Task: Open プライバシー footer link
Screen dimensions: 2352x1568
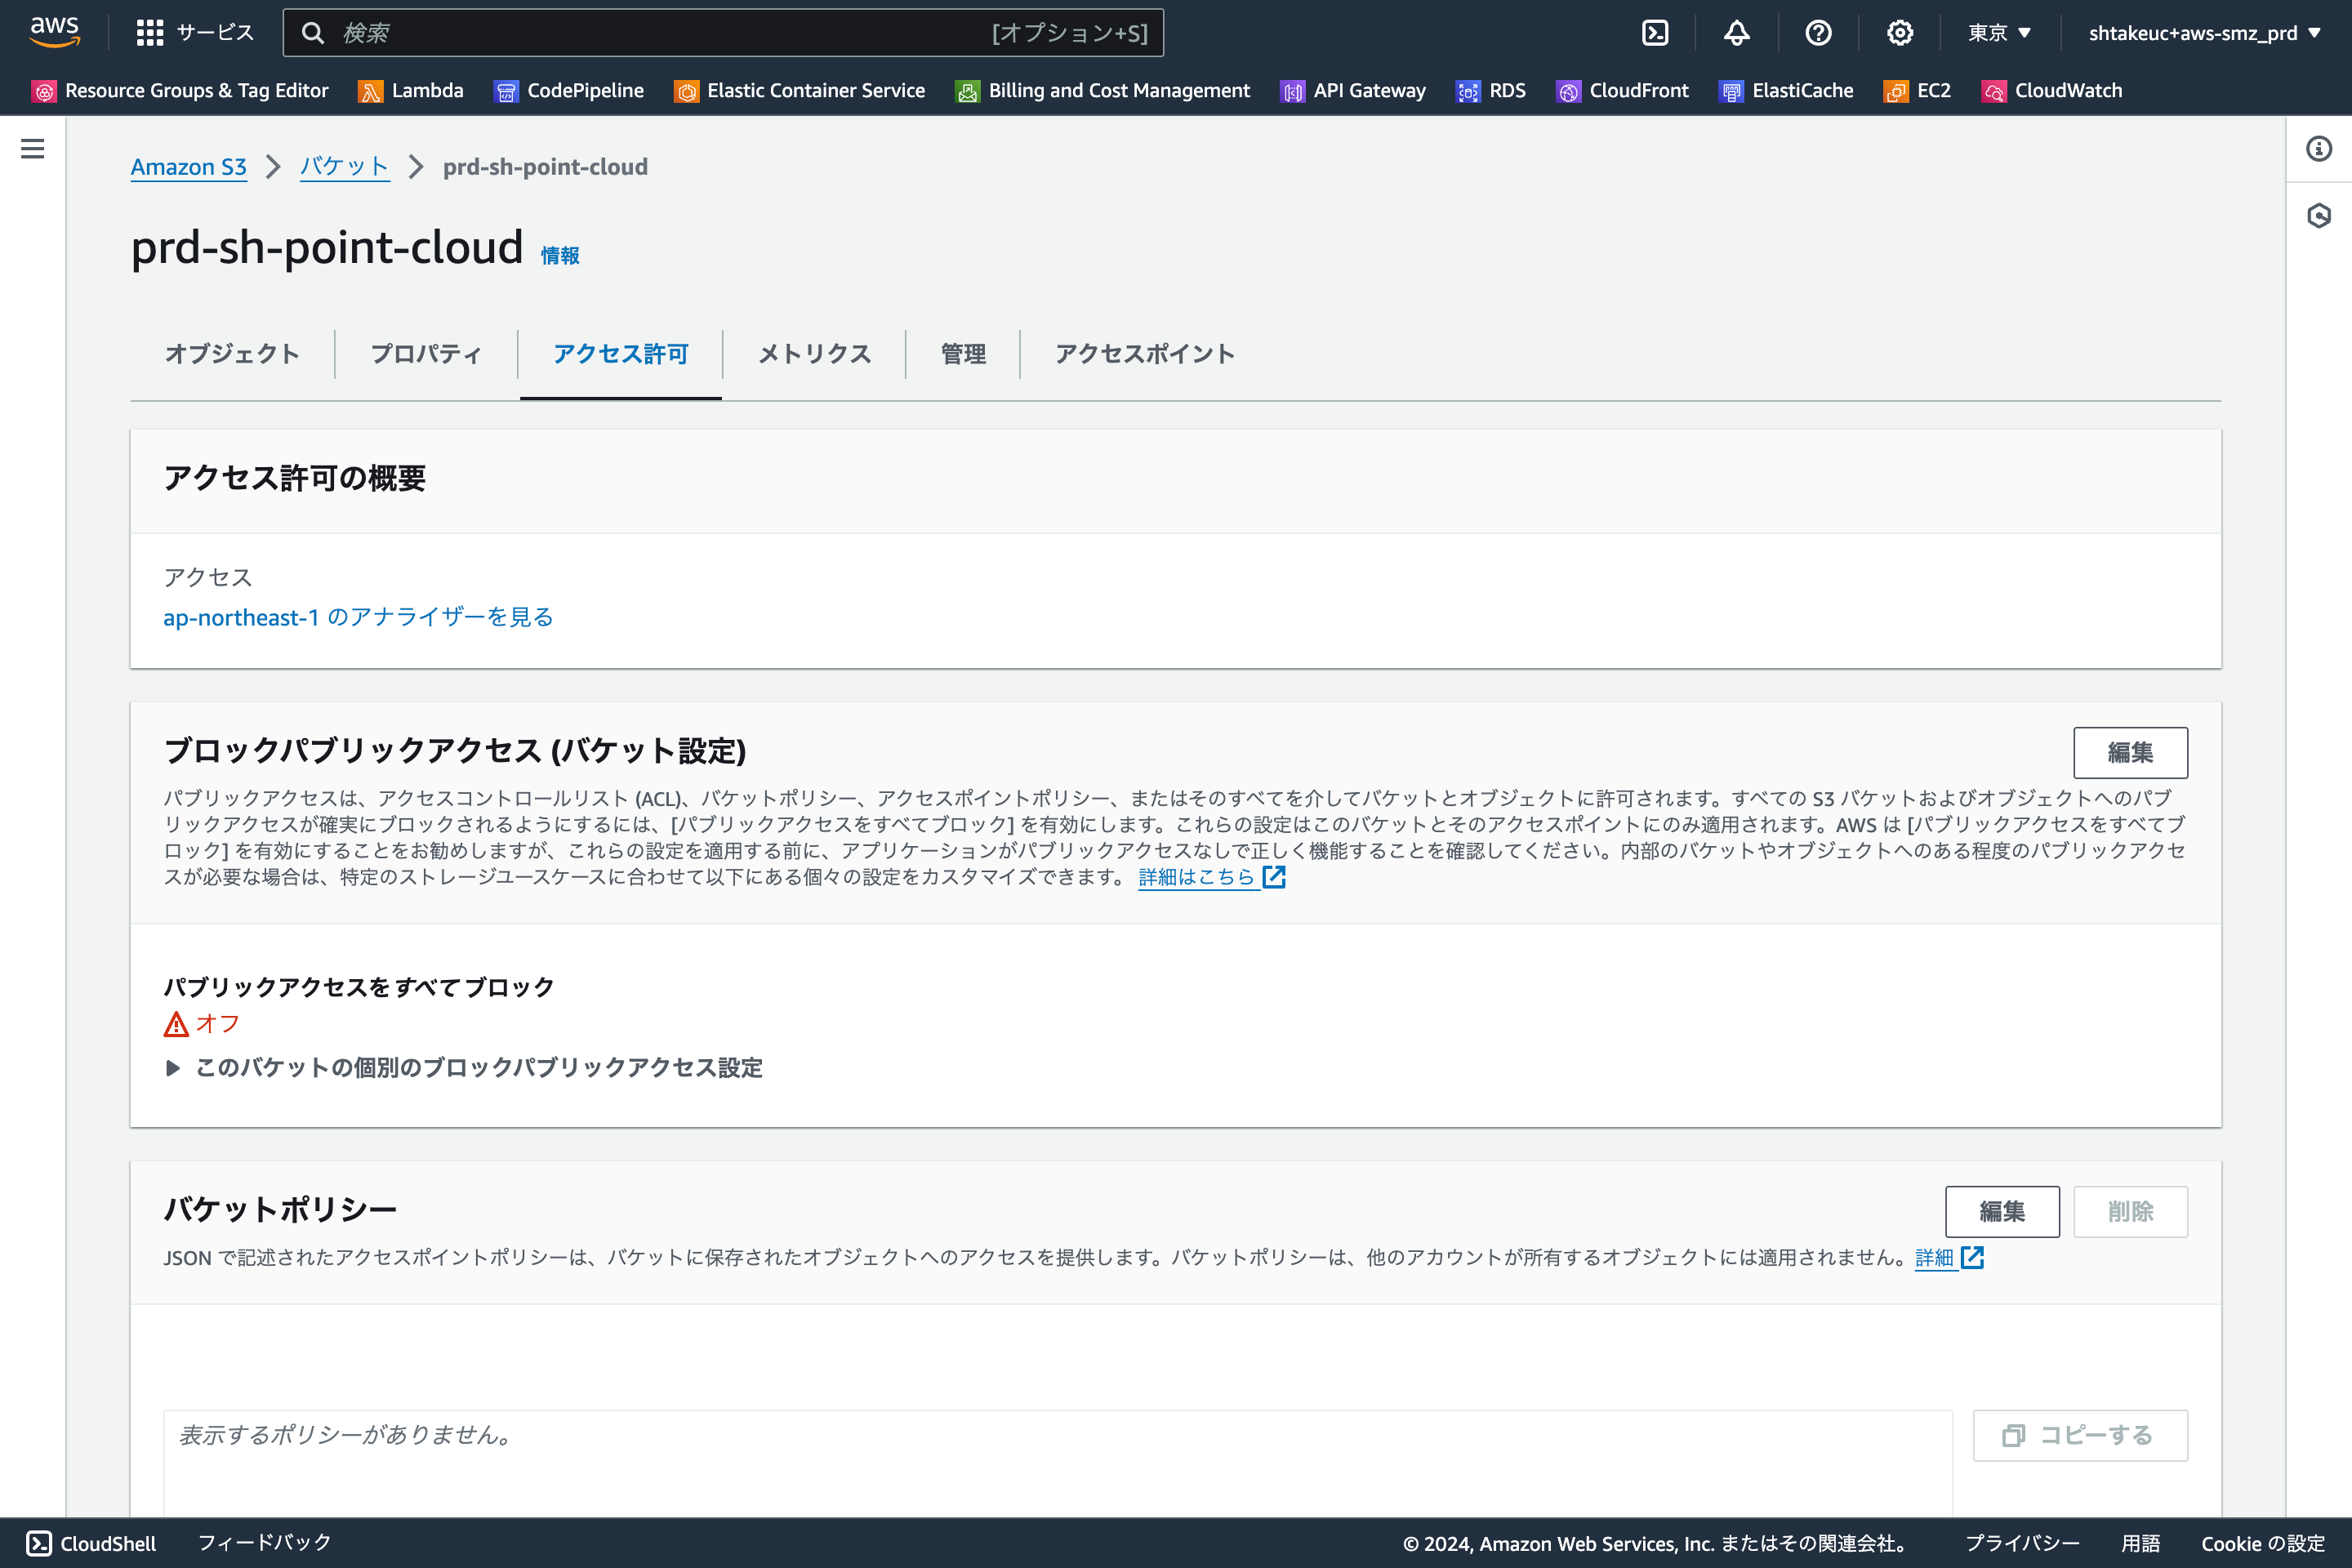Action: [2022, 1543]
